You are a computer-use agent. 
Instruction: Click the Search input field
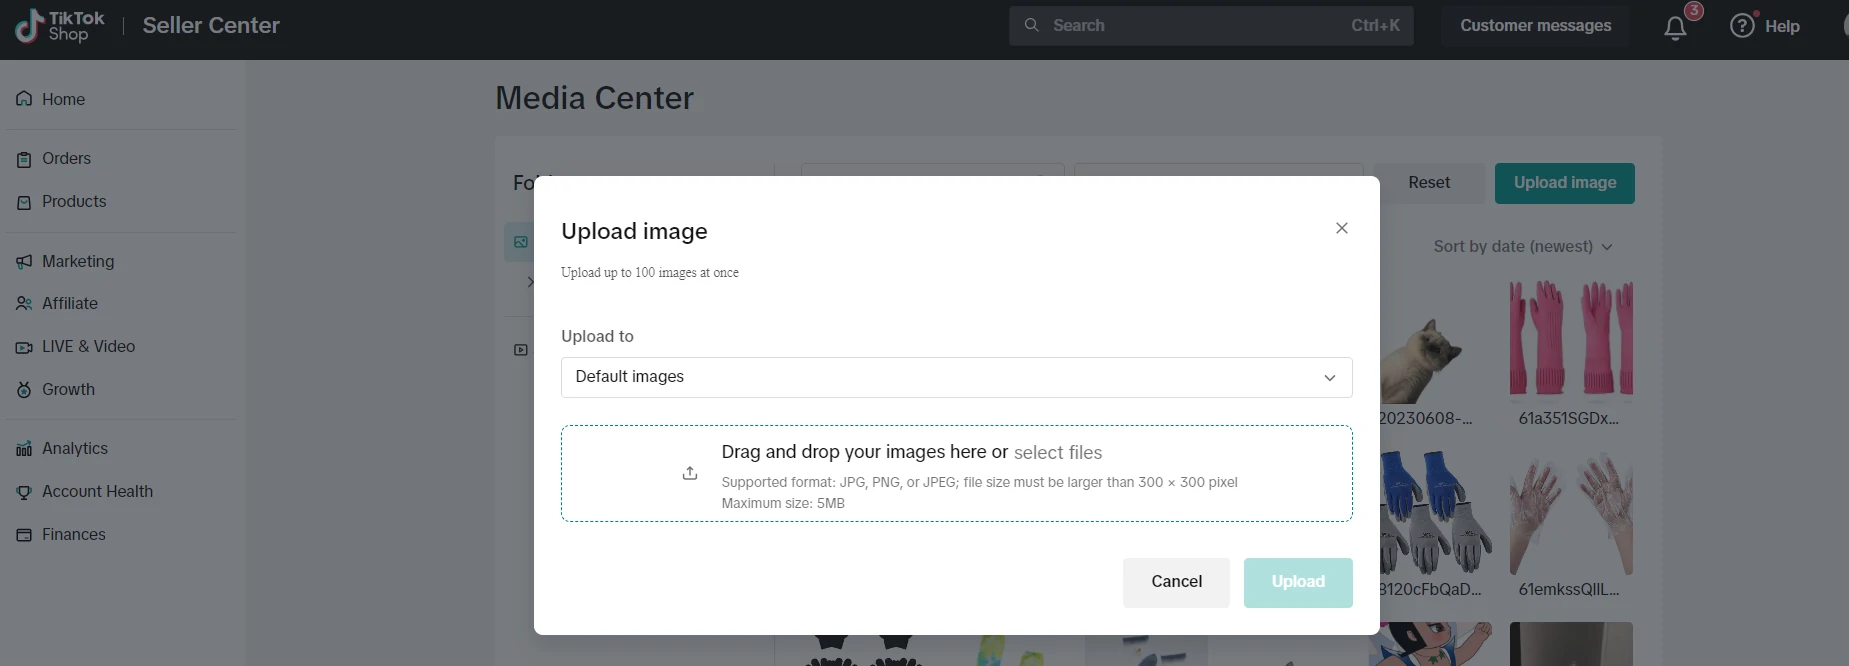coord(1200,25)
